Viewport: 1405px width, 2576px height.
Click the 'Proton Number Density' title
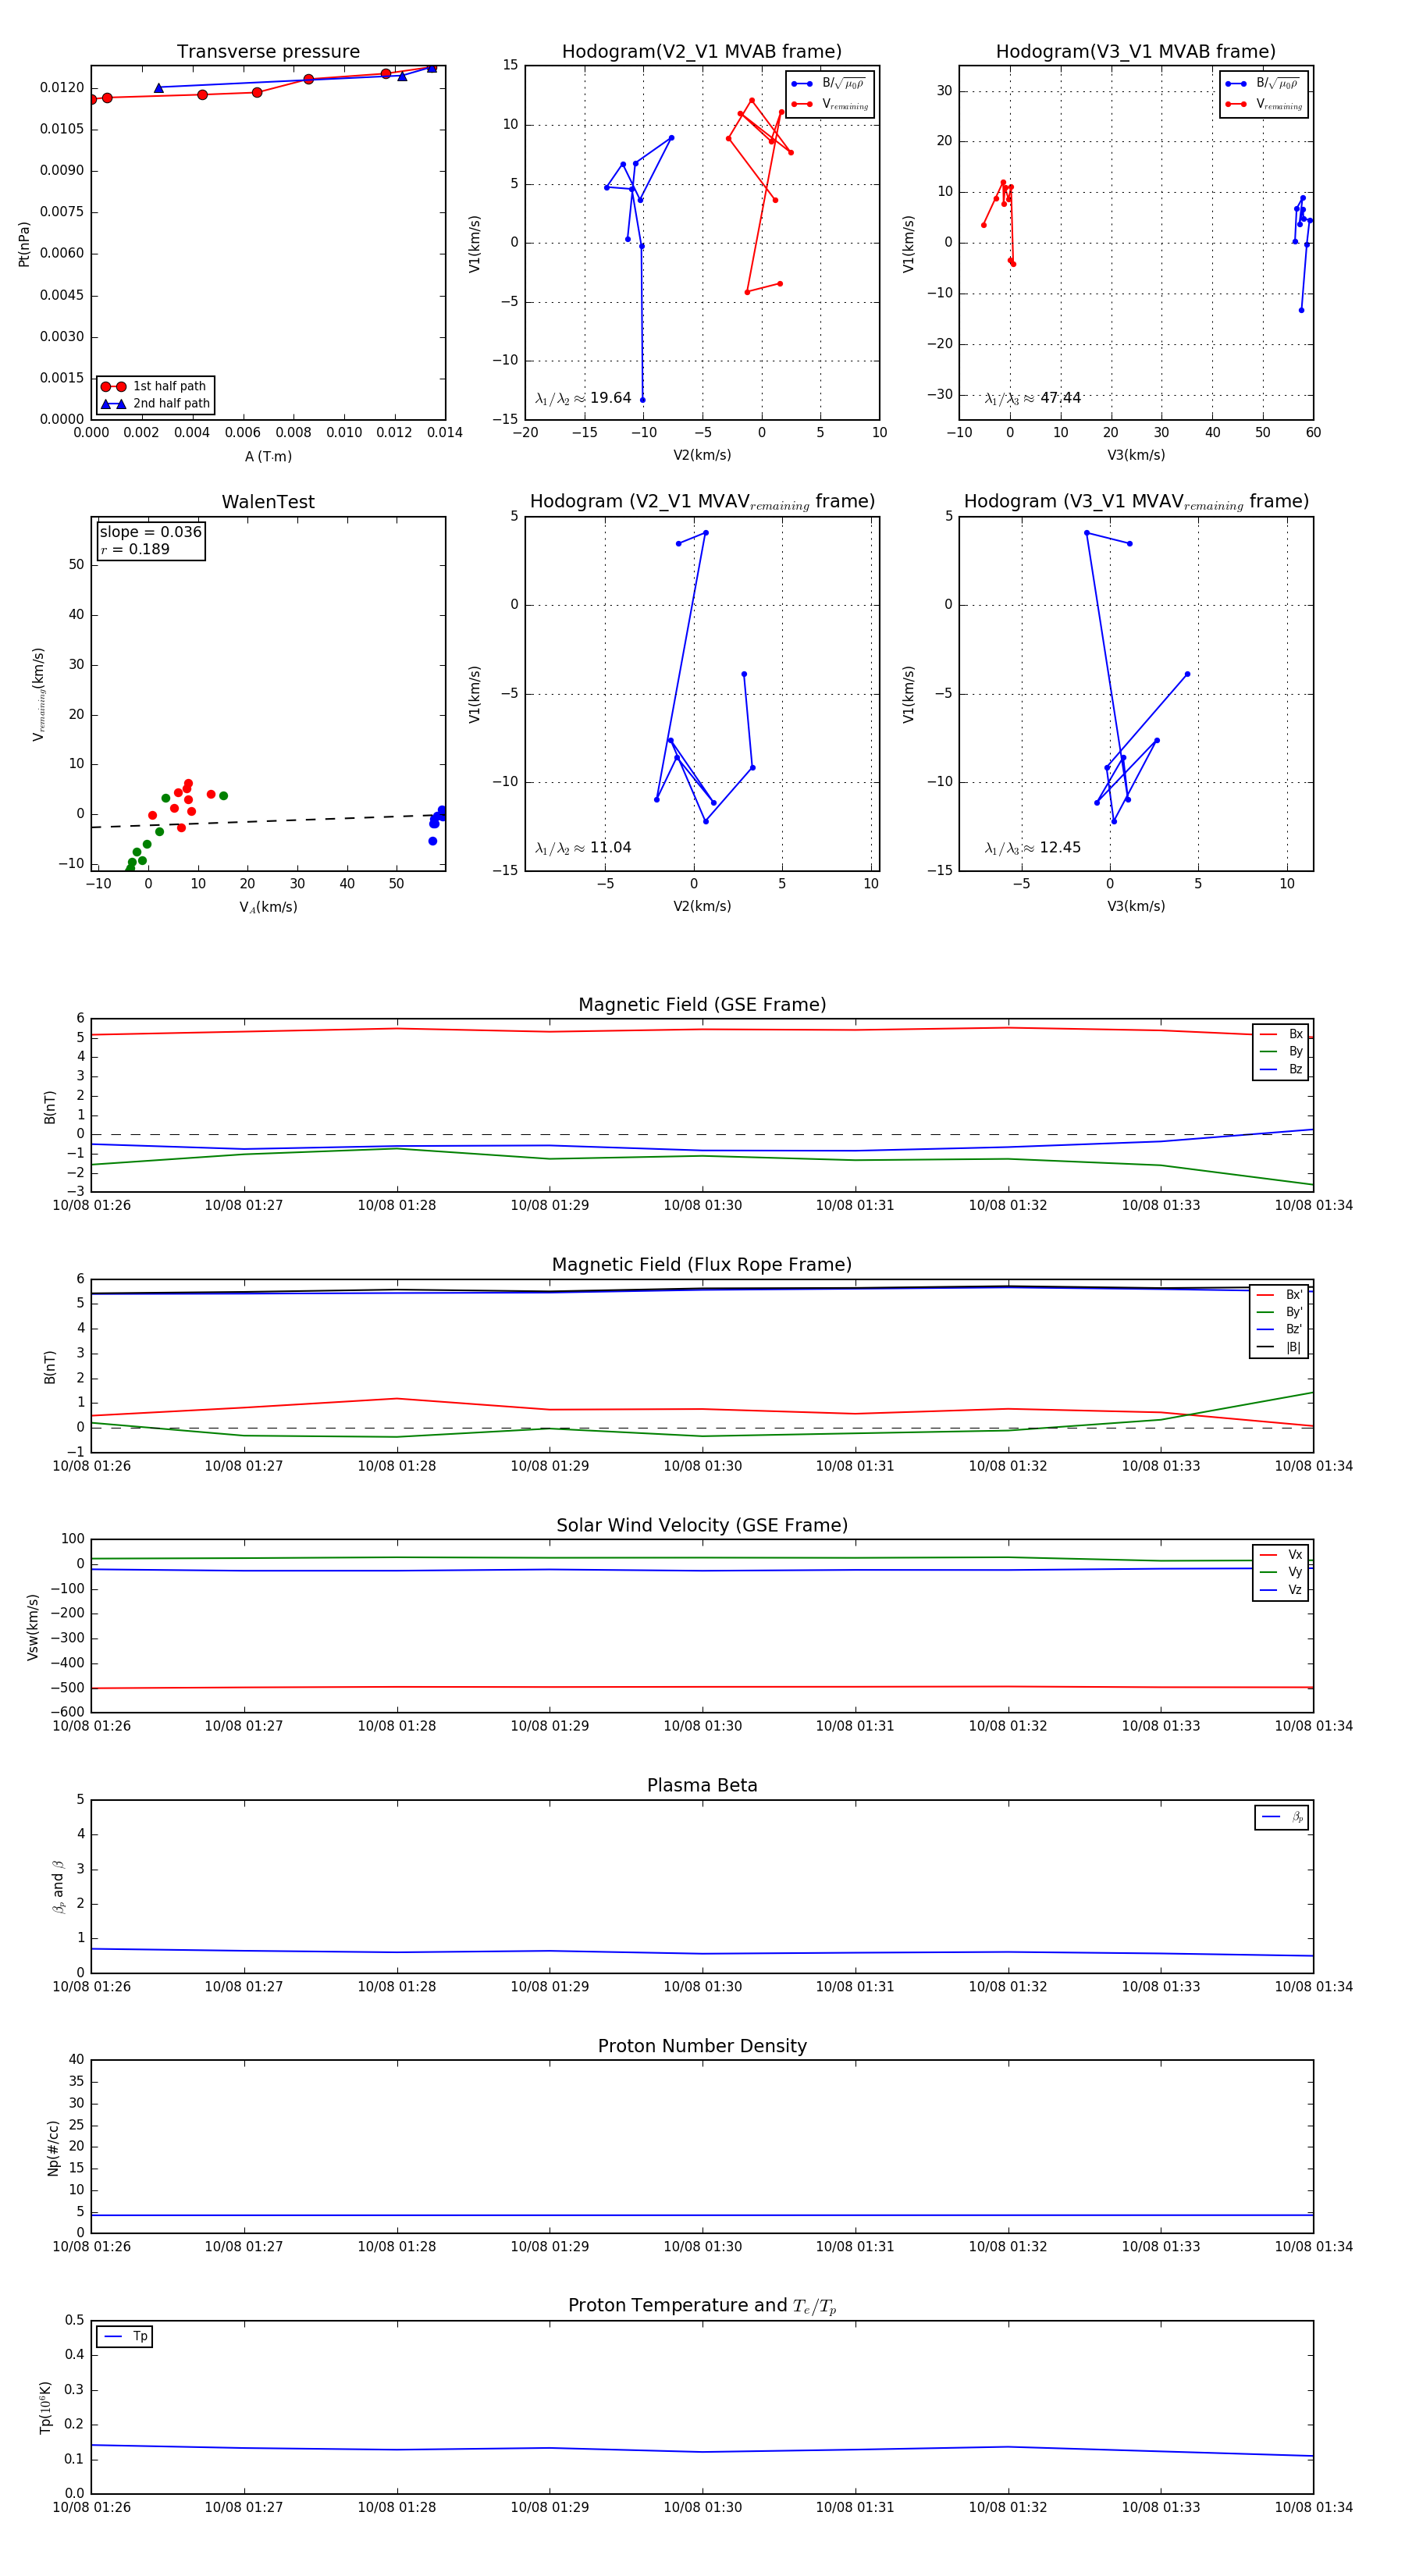pos(702,2047)
